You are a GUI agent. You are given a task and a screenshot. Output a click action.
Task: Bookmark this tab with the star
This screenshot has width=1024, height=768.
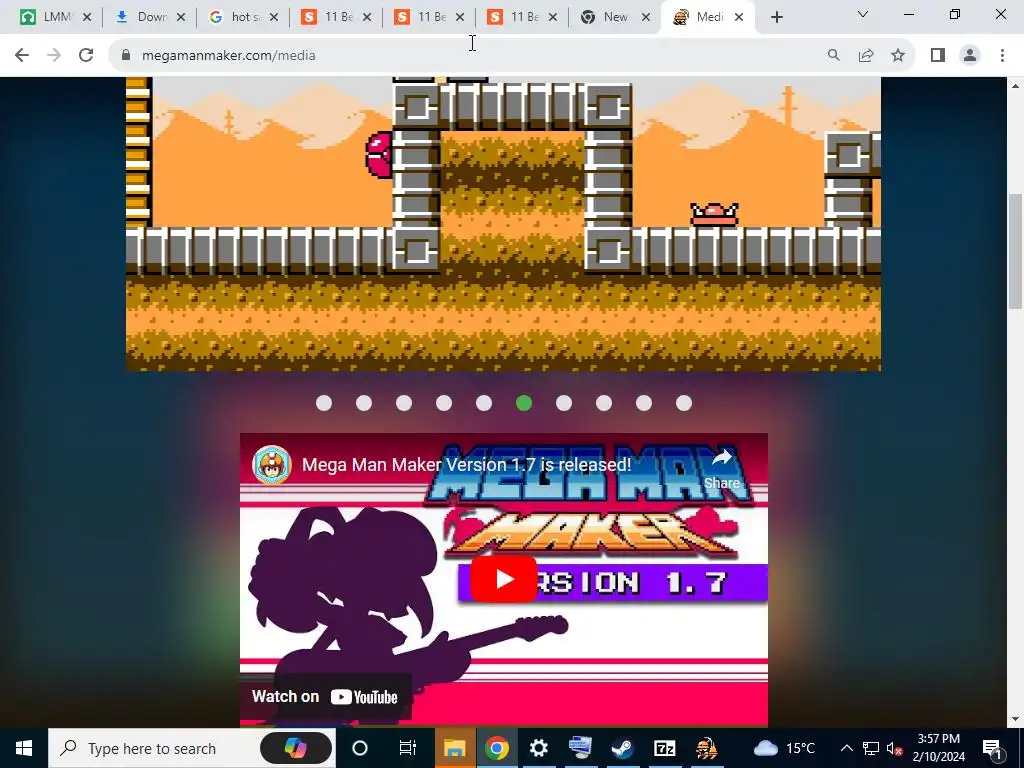point(898,56)
